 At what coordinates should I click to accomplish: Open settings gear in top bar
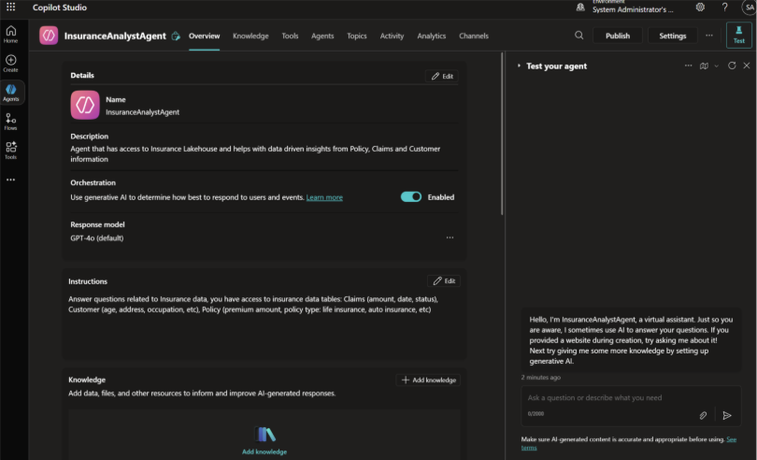point(700,7)
